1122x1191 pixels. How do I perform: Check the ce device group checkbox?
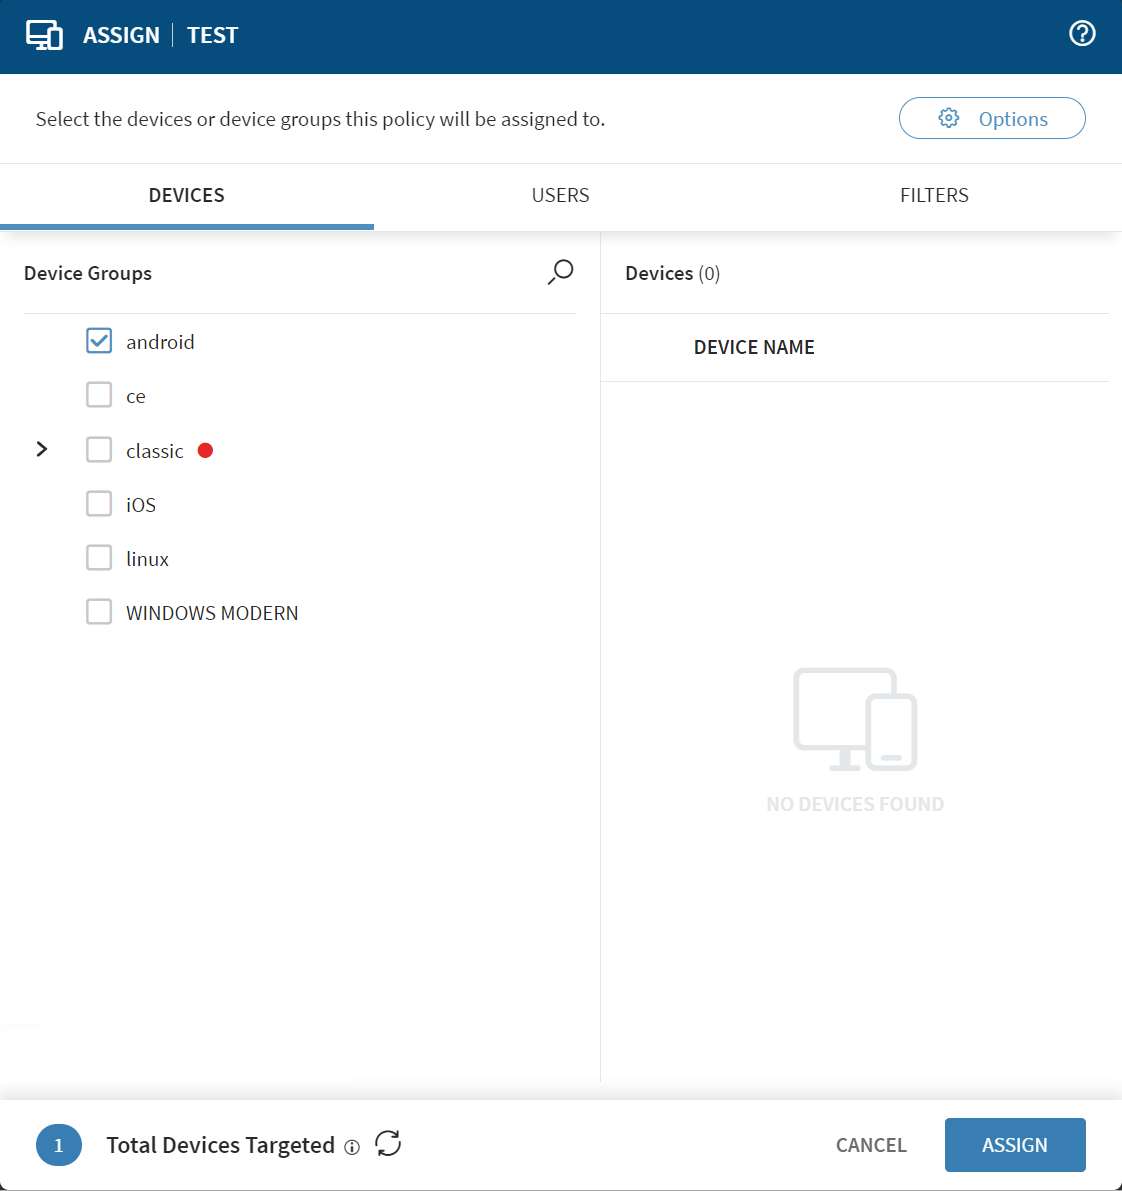(x=99, y=395)
